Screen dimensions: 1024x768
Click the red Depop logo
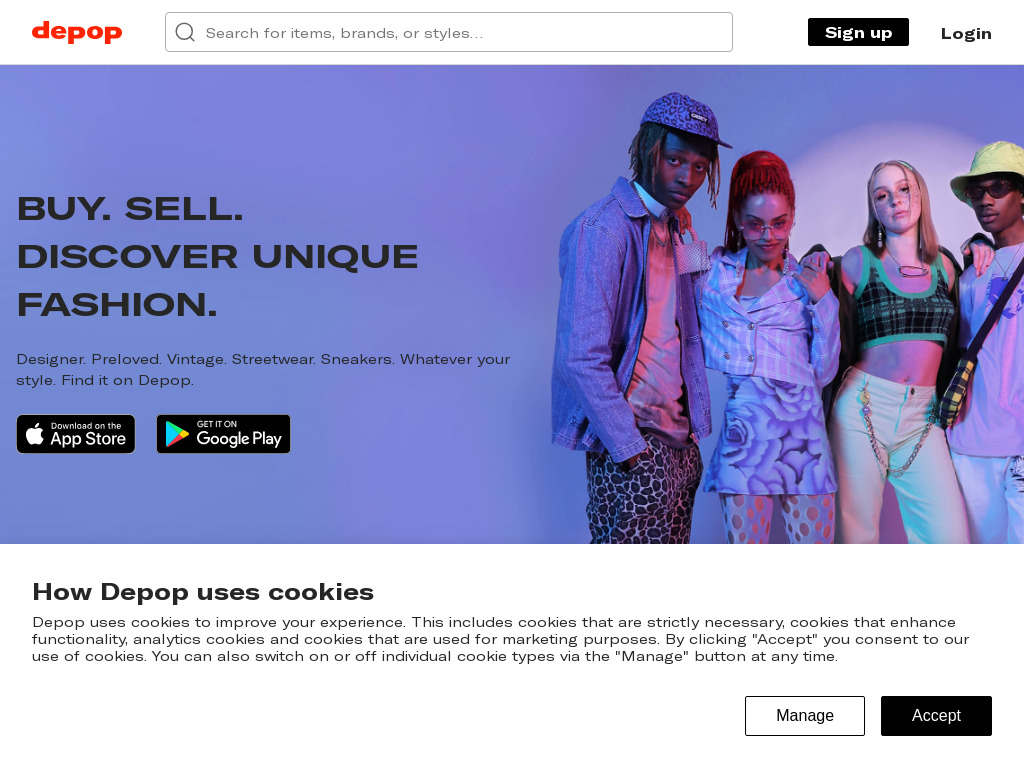tap(76, 32)
